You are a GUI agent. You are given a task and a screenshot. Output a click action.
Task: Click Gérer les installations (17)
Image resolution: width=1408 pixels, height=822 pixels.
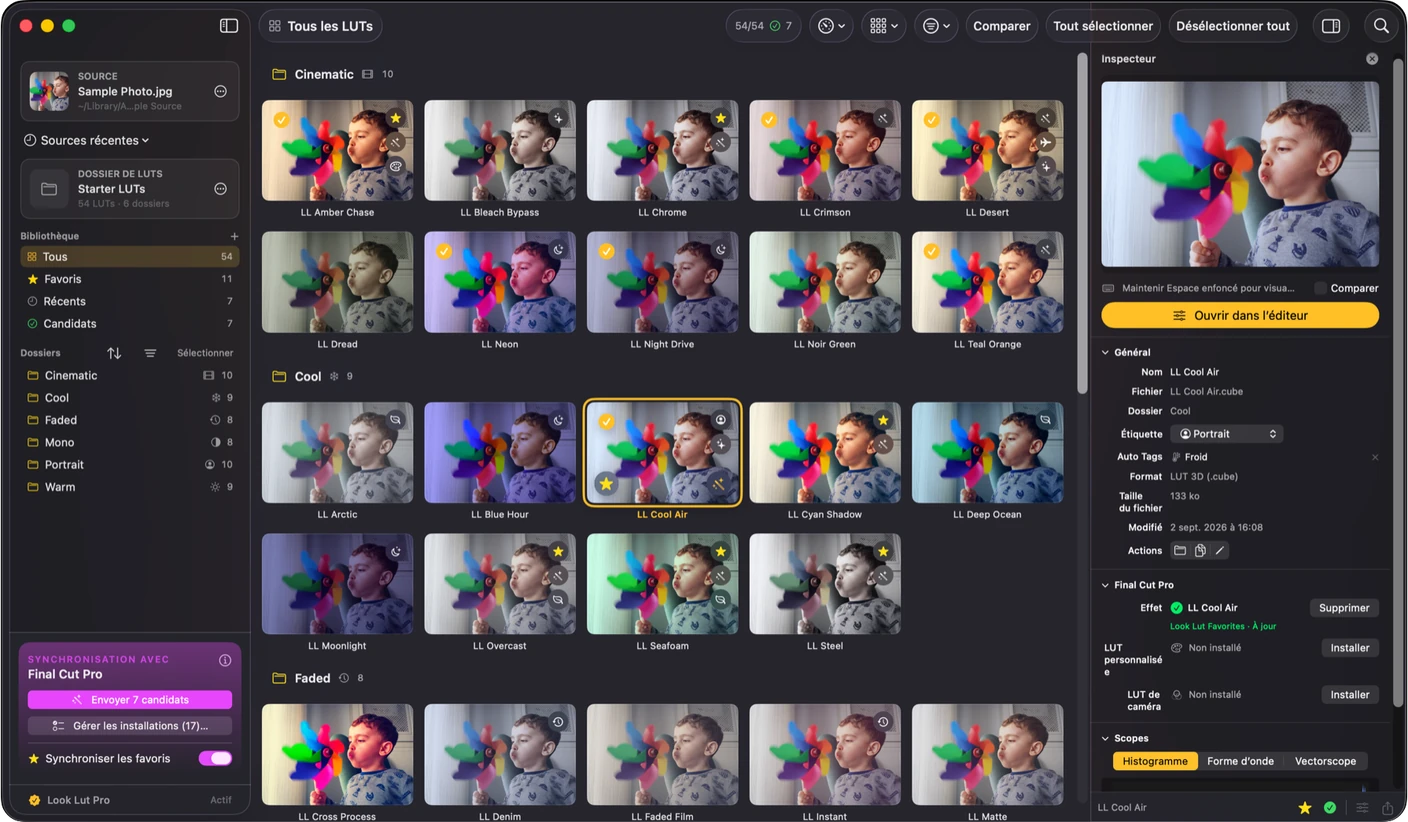[x=130, y=726]
